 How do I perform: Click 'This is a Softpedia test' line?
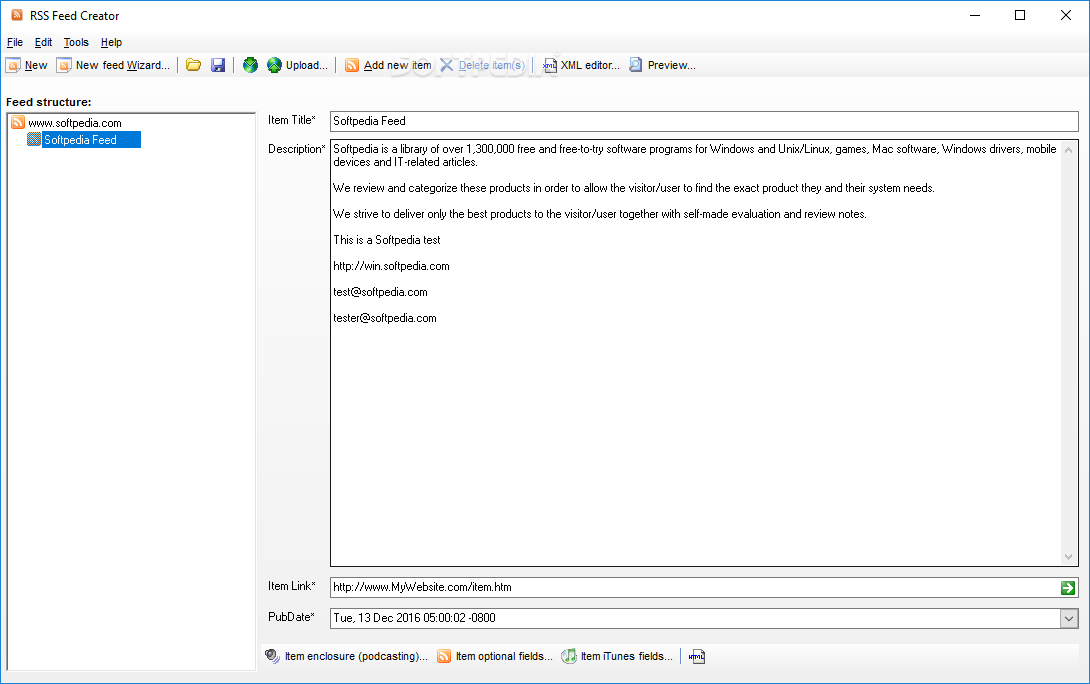[387, 241]
